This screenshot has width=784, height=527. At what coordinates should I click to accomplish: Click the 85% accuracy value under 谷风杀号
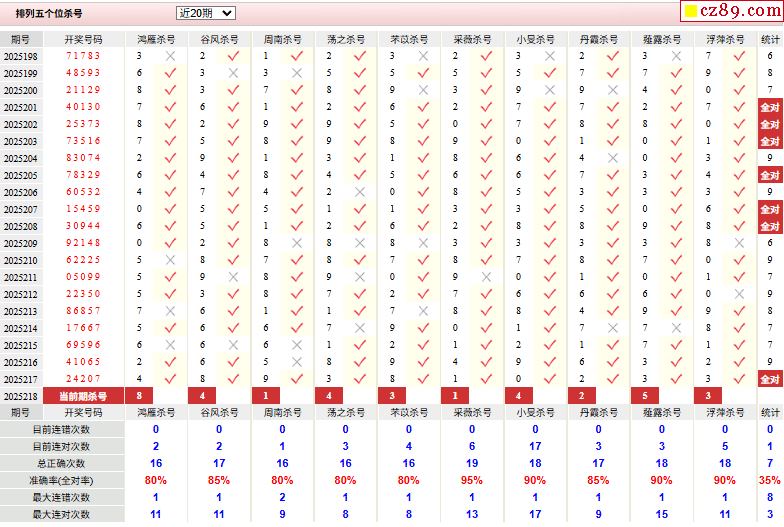click(219, 480)
